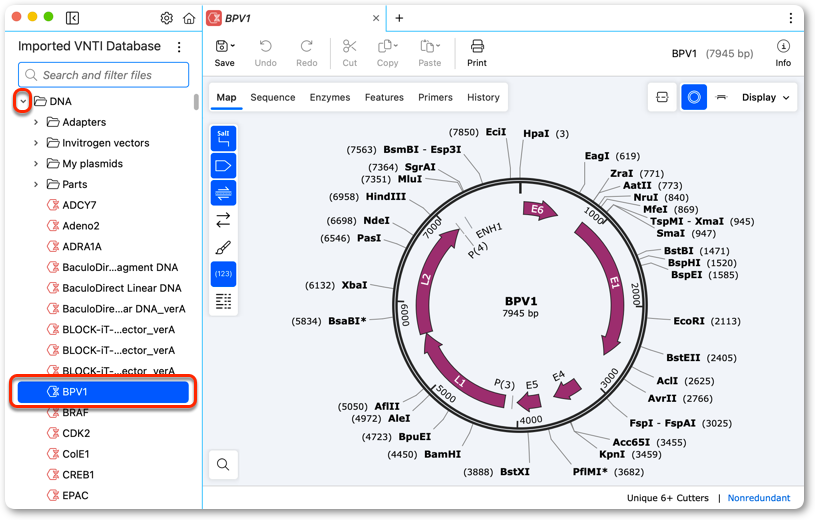The image size is (815, 520).
Task: Click the XbaI enzyme site label
Action: pos(354,285)
